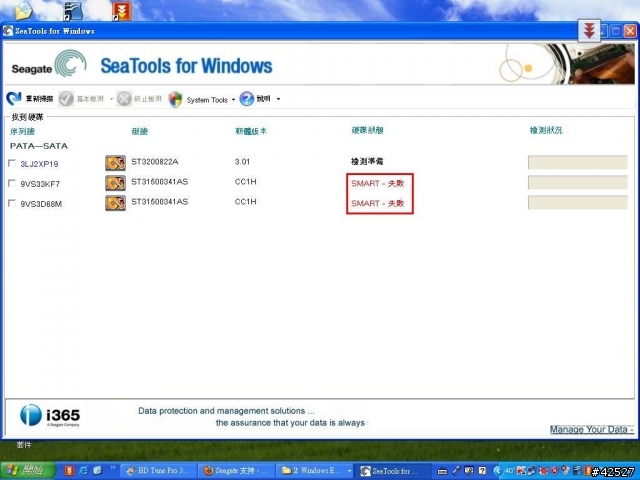Tick the checkbox for drive 9VS3D68M
The width and height of the screenshot is (640, 480).
pyautogui.click(x=12, y=203)
